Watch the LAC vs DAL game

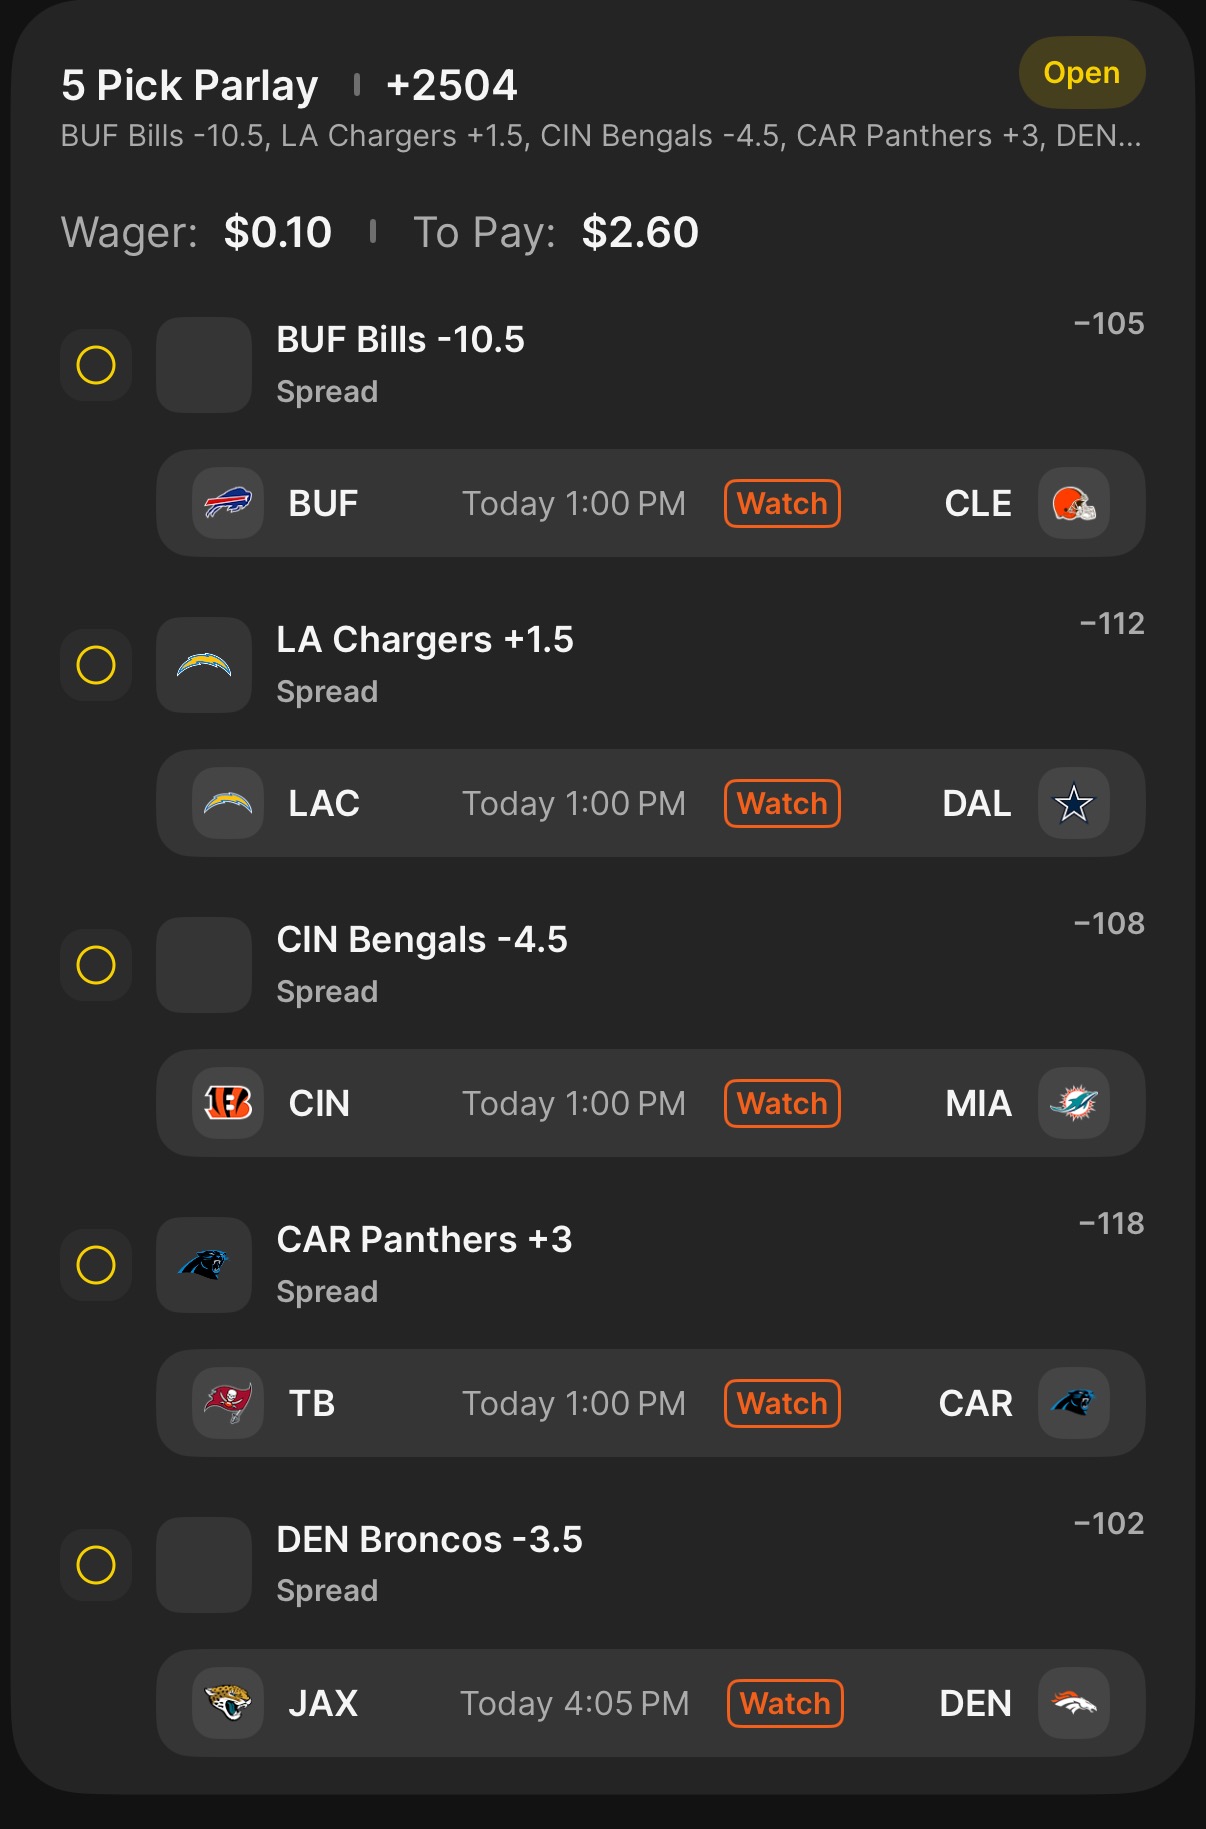pos(782,803)
